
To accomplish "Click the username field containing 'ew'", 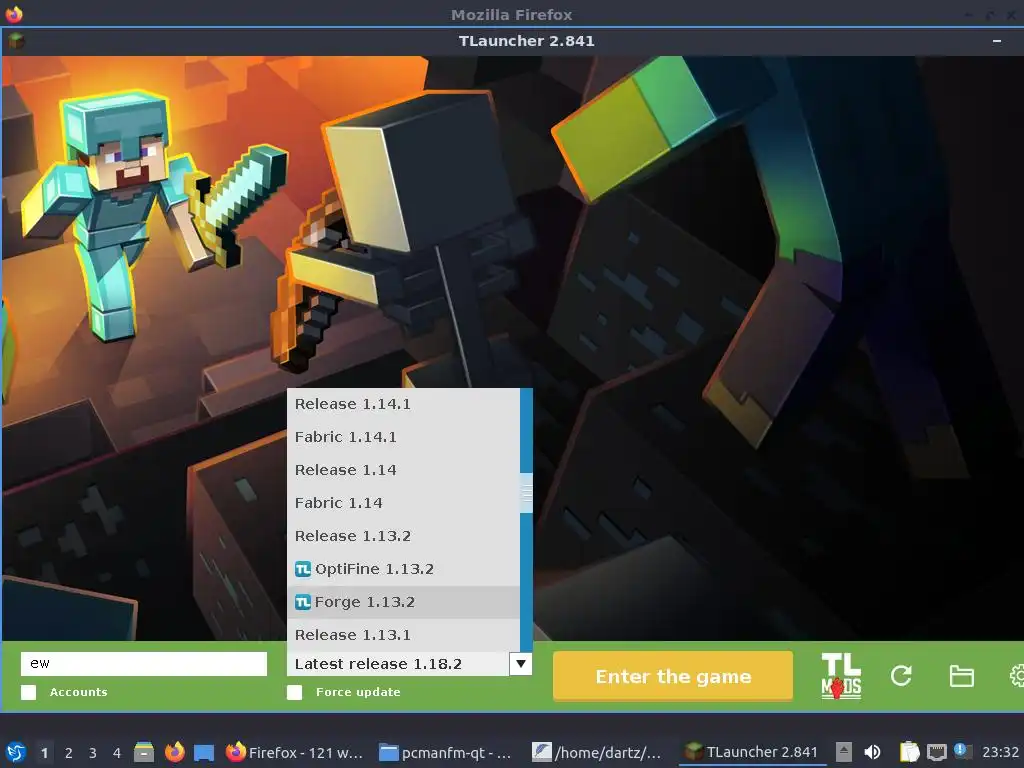I will click(x=144, y=664).
